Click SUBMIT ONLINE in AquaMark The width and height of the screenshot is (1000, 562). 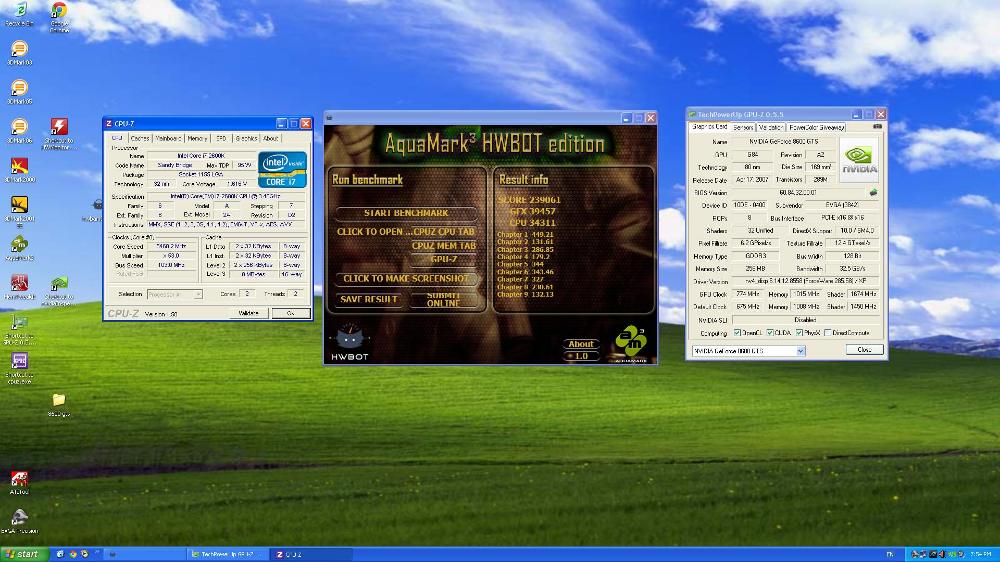tap(443, 300)
